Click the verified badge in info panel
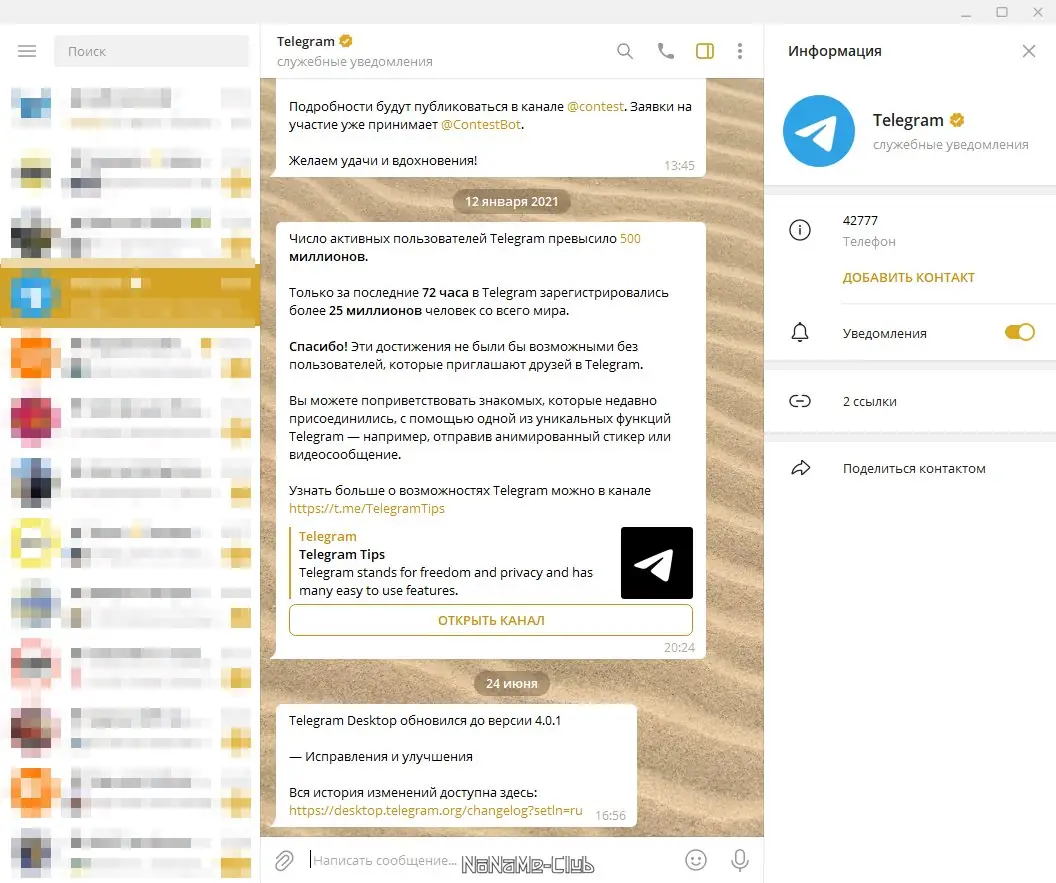The height and width of the screenshot is (883, 1056). coord(957,120)
